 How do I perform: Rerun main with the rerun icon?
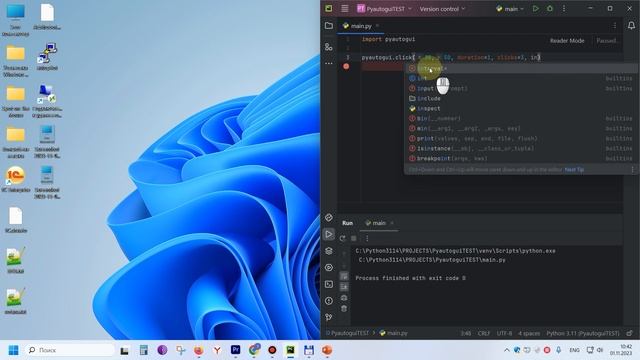[x=342, y=238]
